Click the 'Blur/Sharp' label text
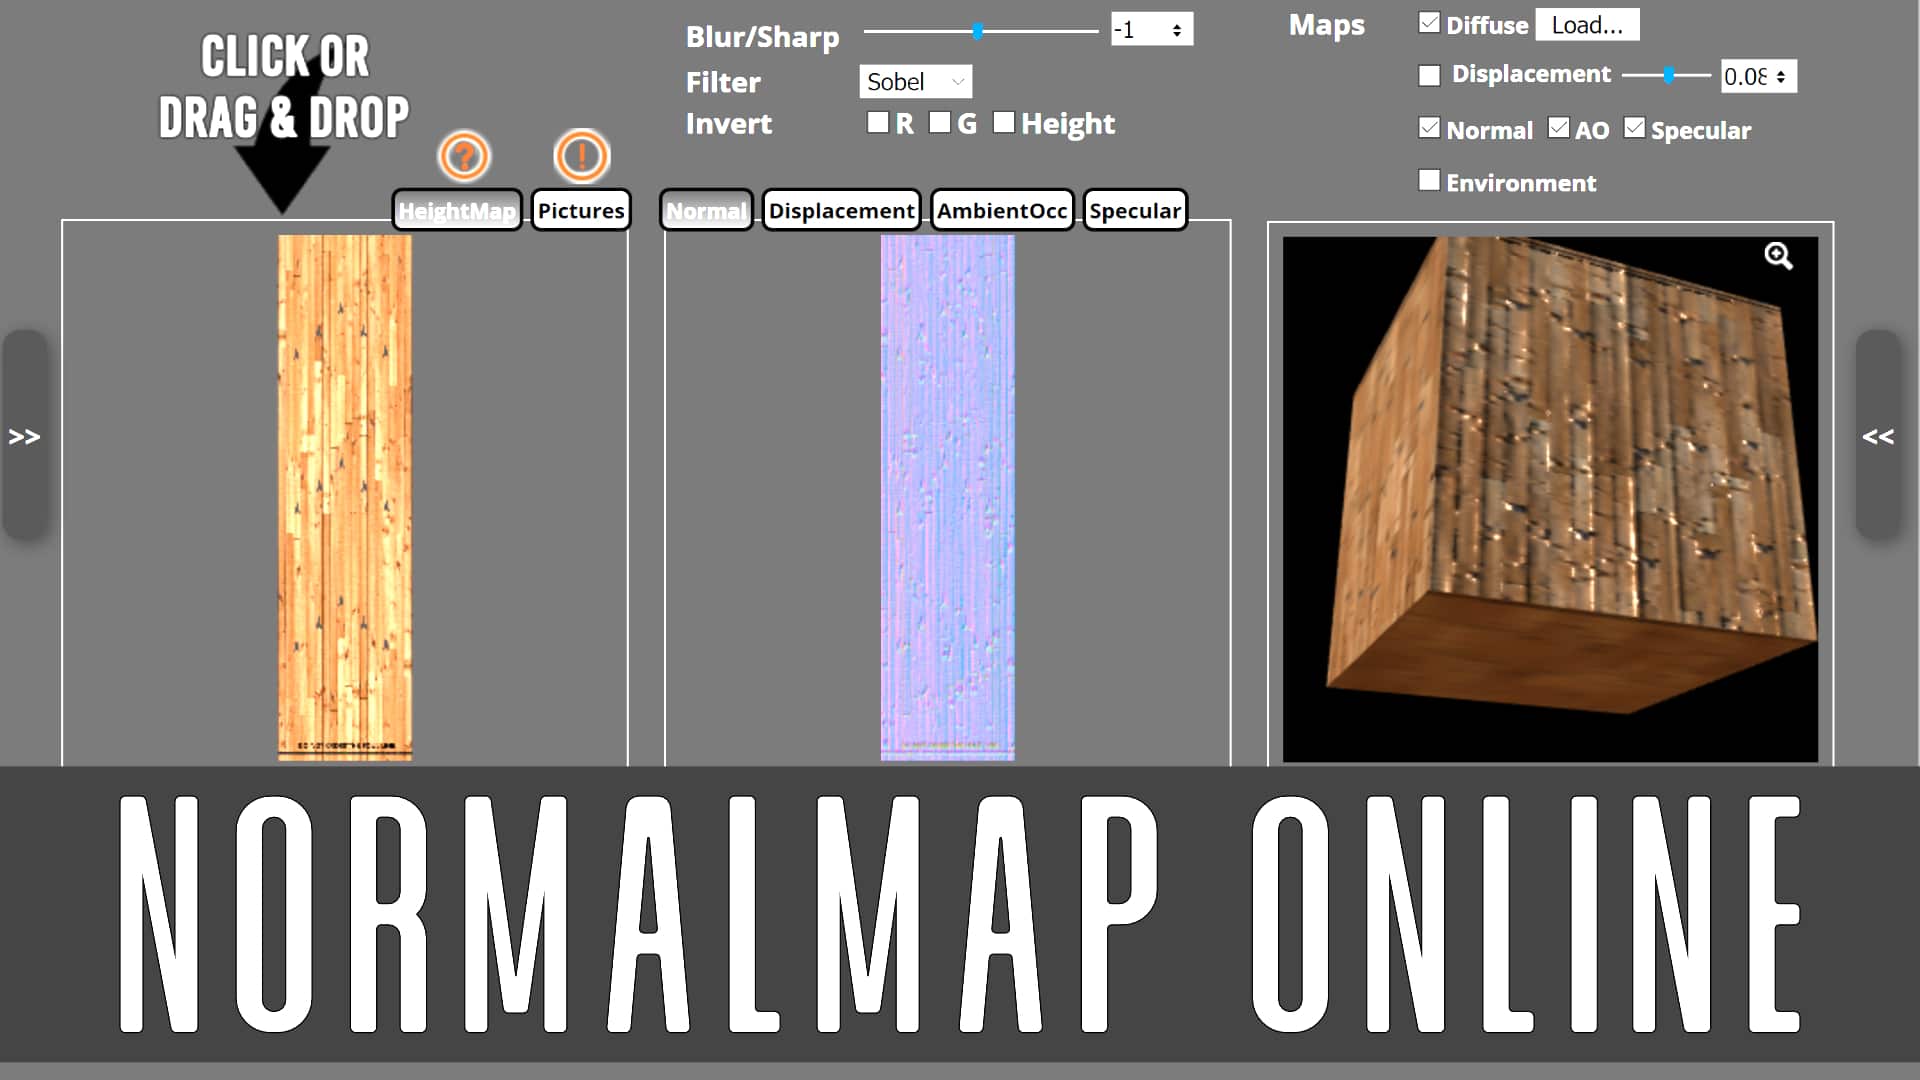 [762, 37]
